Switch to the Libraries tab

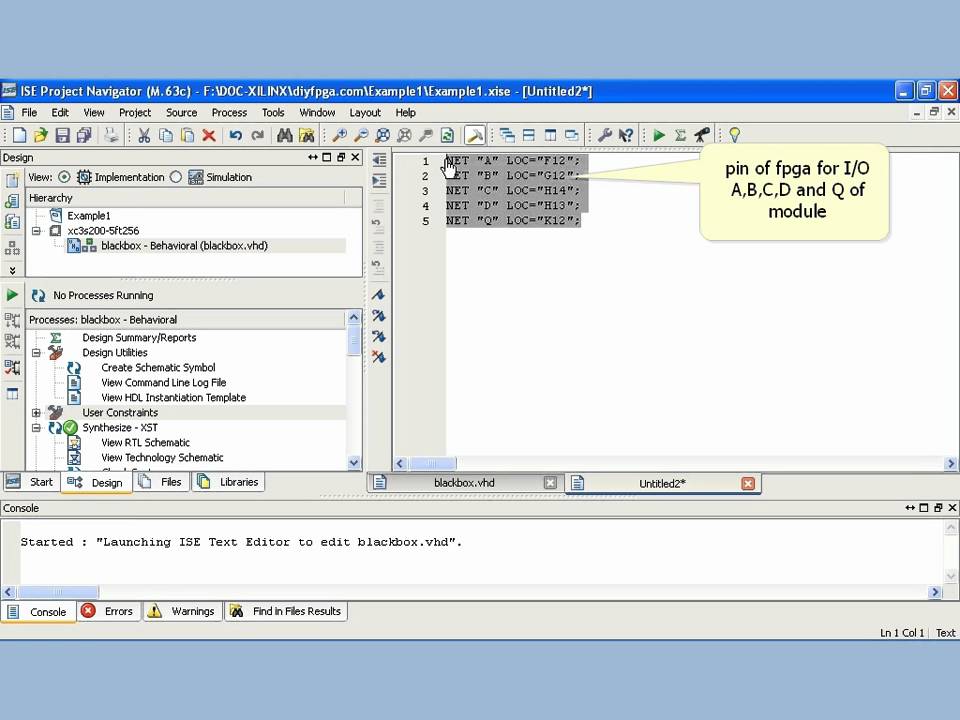[228, 482]
